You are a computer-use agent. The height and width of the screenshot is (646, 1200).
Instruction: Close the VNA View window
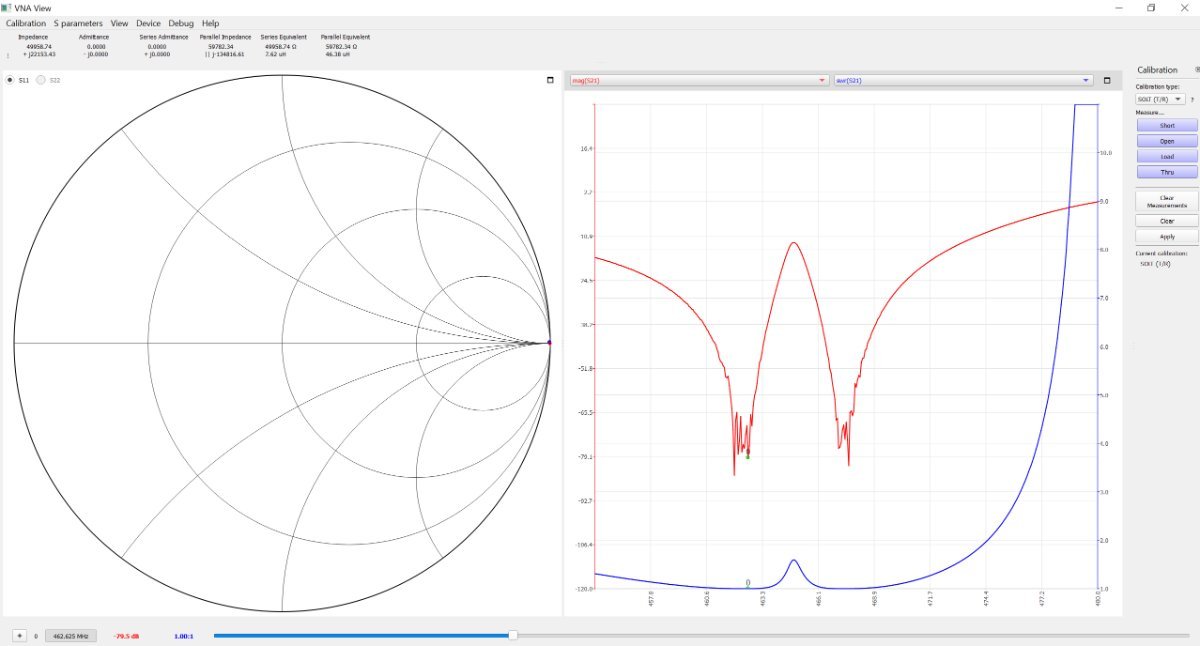[1185, 7]
